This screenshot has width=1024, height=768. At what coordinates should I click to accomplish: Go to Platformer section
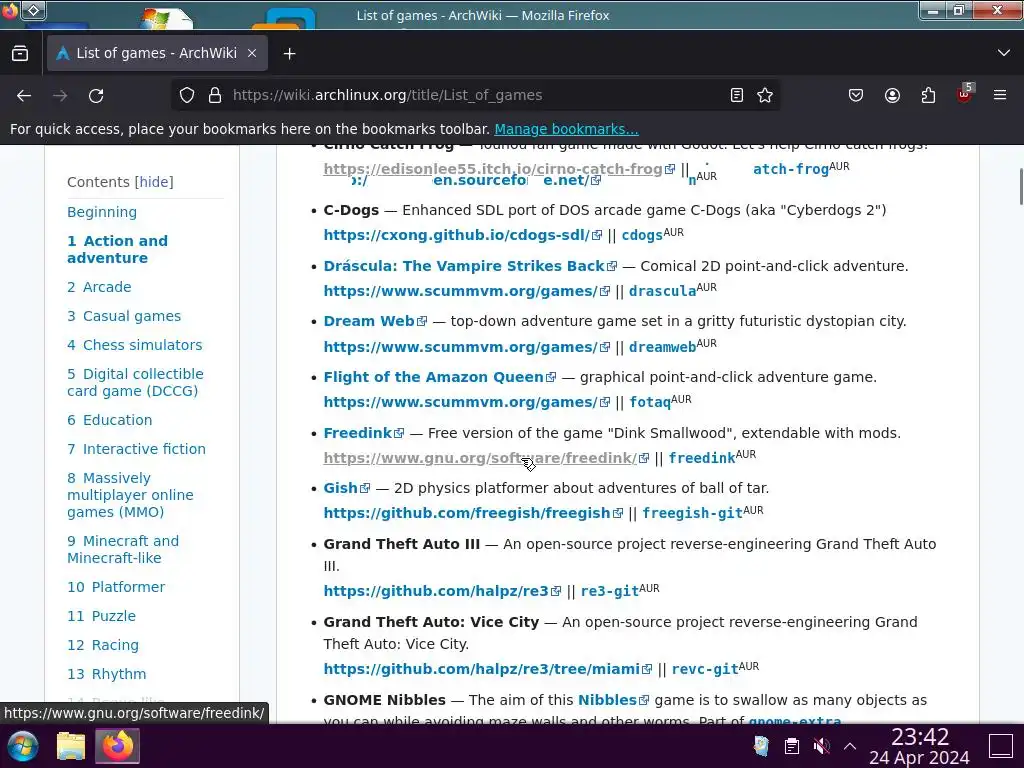point(116,587)
